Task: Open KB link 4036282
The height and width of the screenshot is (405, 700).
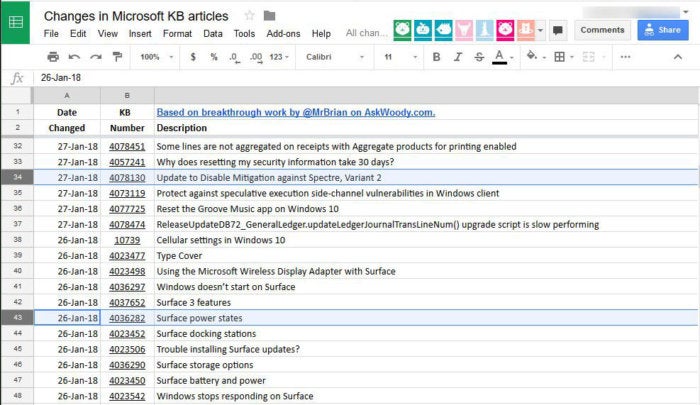Action: click(x=127, y=318)
